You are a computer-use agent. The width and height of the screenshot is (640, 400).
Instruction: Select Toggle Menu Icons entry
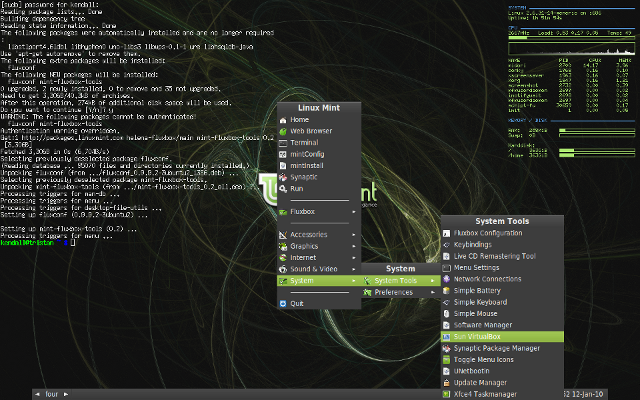pyautogui.click(x=502, y=360)
